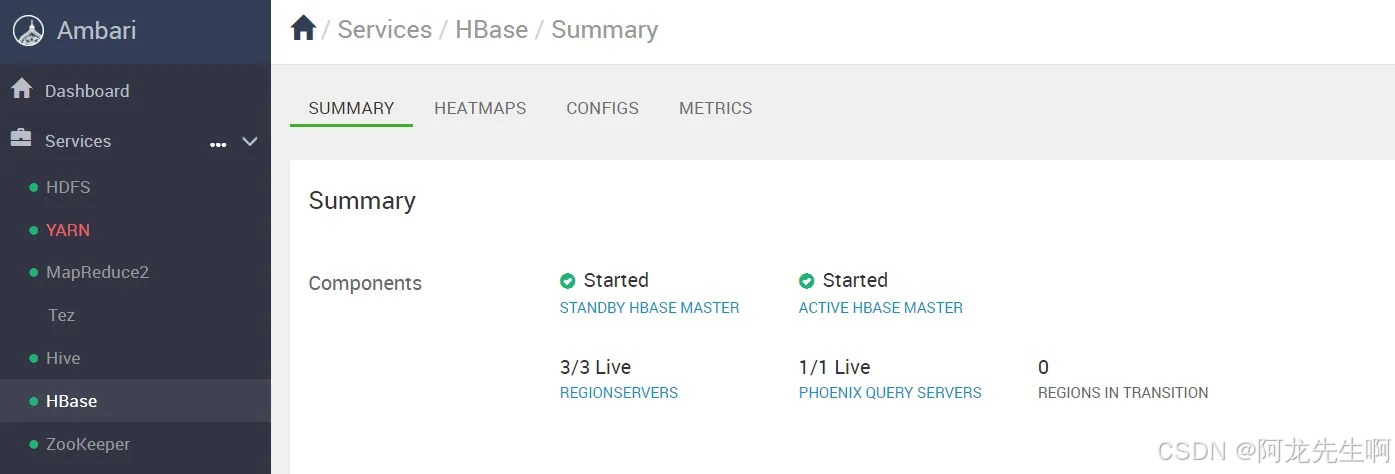Click the Ambari logo icon

coord(29,31)
